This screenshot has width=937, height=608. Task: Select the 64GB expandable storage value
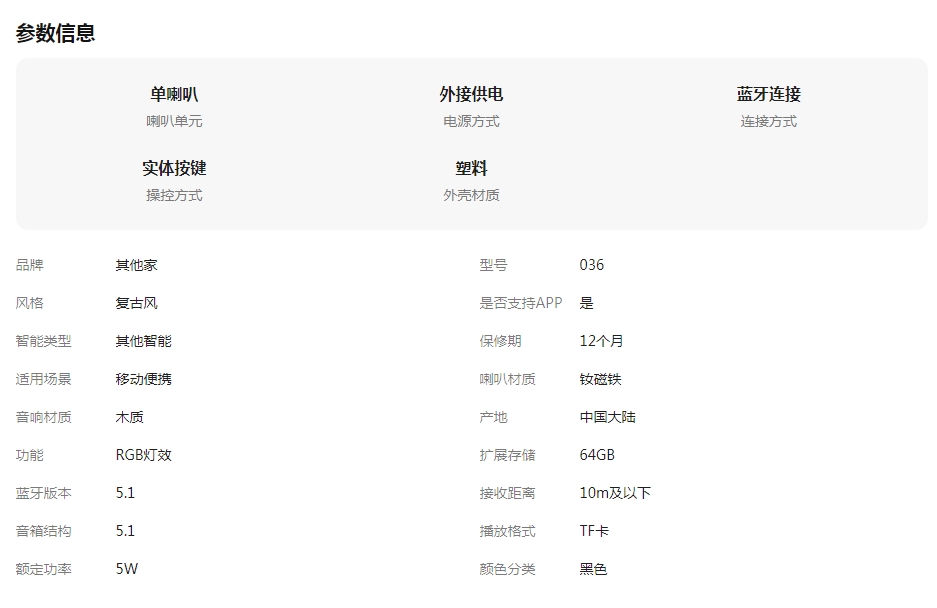[597, 455]
